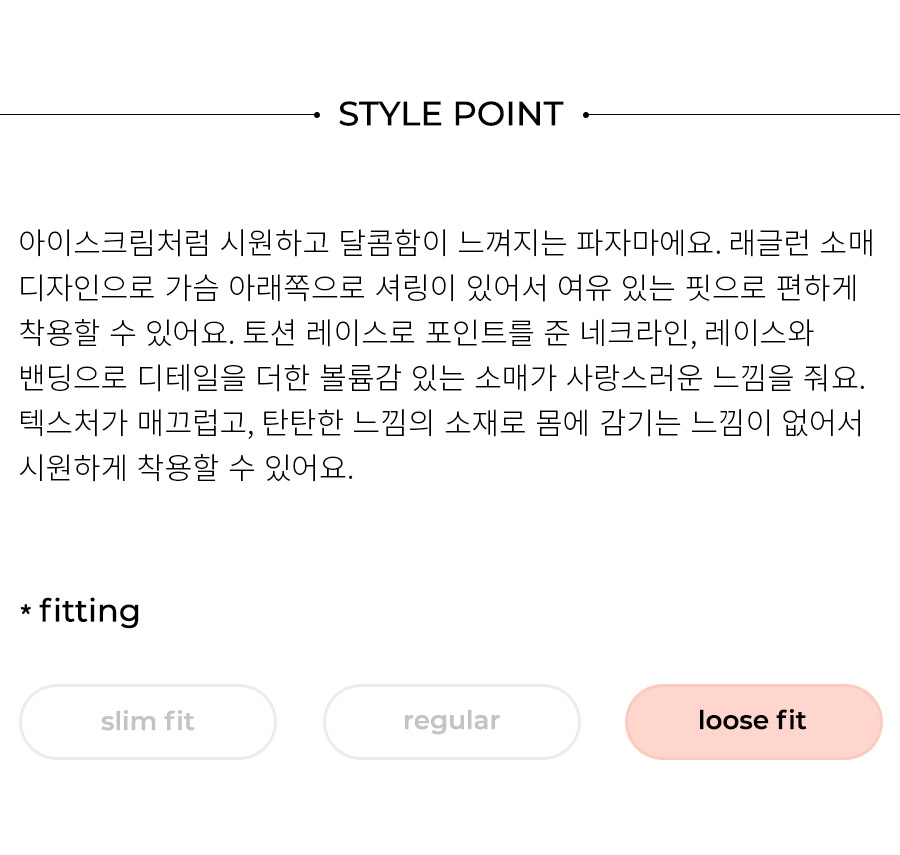The height and width of the screenshot is (855, 900).
Task: Click the dot right of STYLE POINT
Action: [x=585, y=115]
